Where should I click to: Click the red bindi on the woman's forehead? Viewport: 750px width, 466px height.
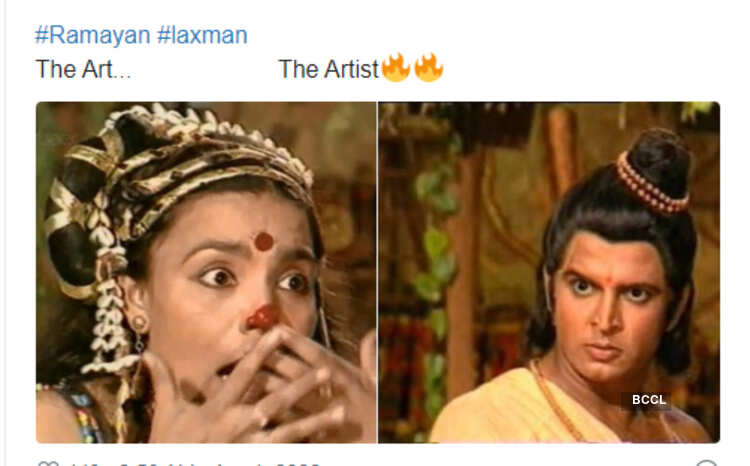pos(264,242)
